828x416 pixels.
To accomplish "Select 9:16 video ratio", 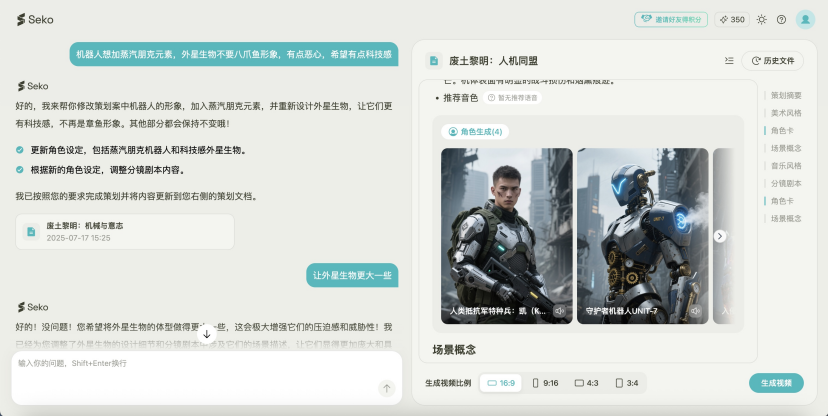I will coord(545,383).
